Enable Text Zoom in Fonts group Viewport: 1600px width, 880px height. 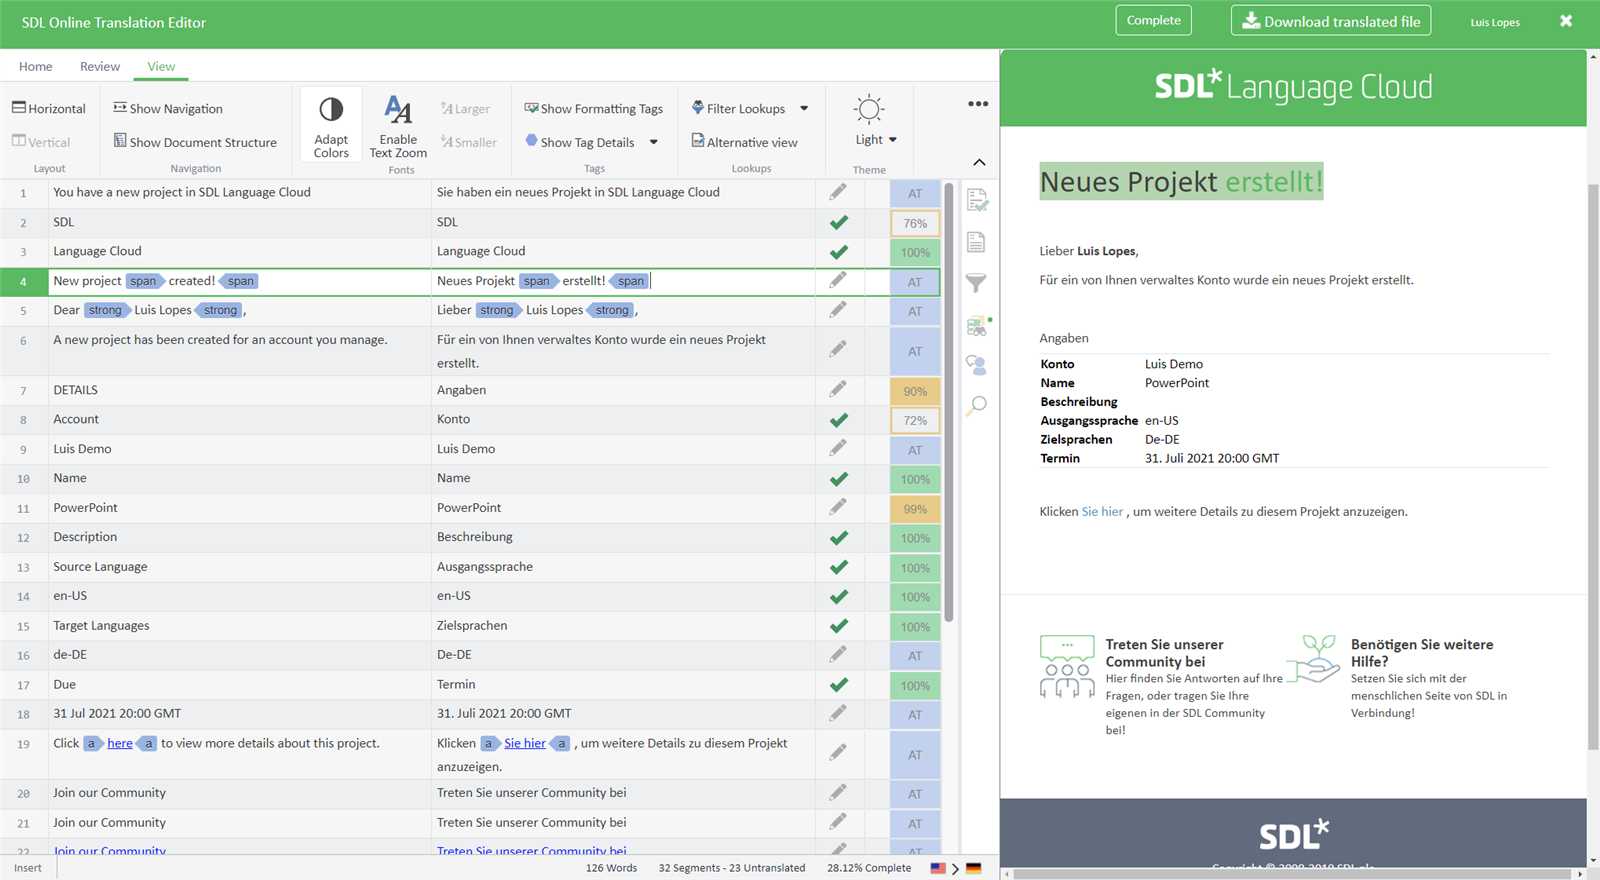(x=398, y=126)
